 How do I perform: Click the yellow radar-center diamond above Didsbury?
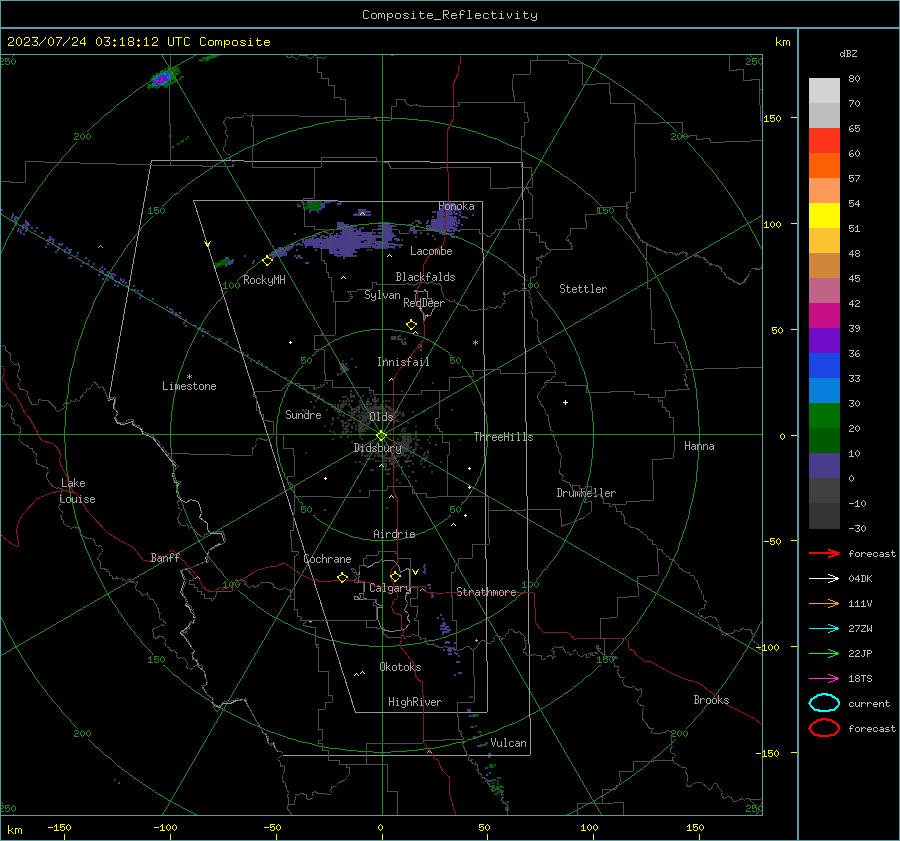coord(381,436)
